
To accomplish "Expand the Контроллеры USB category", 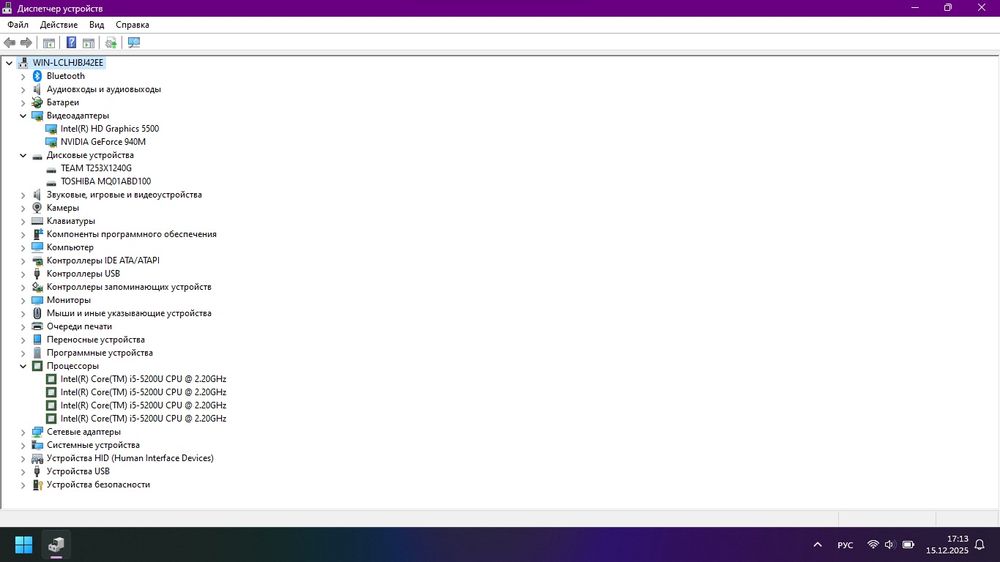I will 23,274.
